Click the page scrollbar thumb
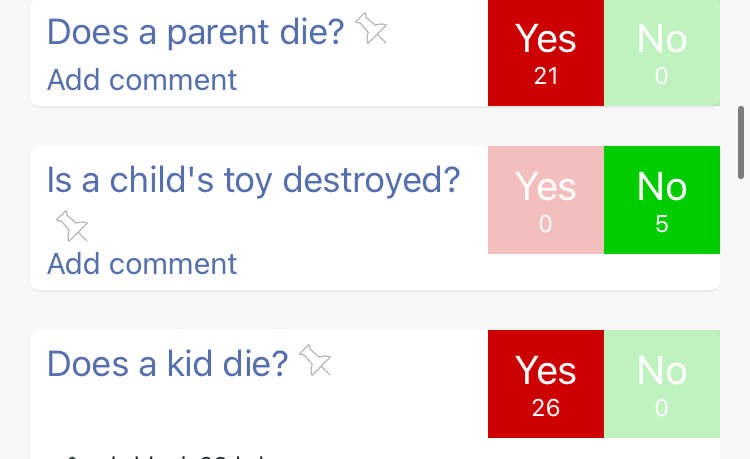This screenshot has width=750, height=459. click(741, 142)
